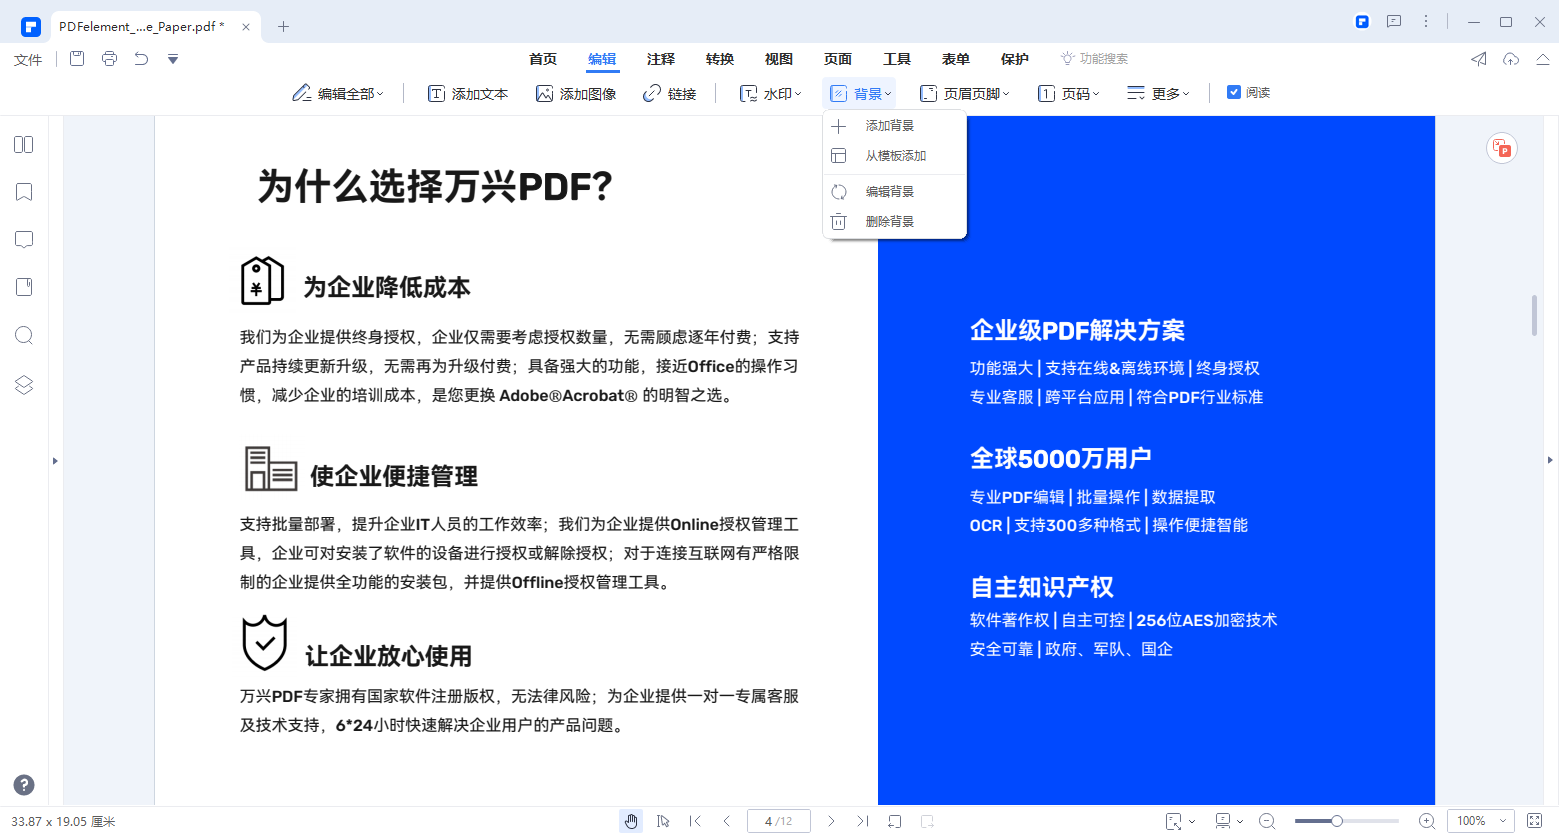Open the attachments panel in sidebar
The height and width of the screenshot is (836, 1559).
[22, 286]
